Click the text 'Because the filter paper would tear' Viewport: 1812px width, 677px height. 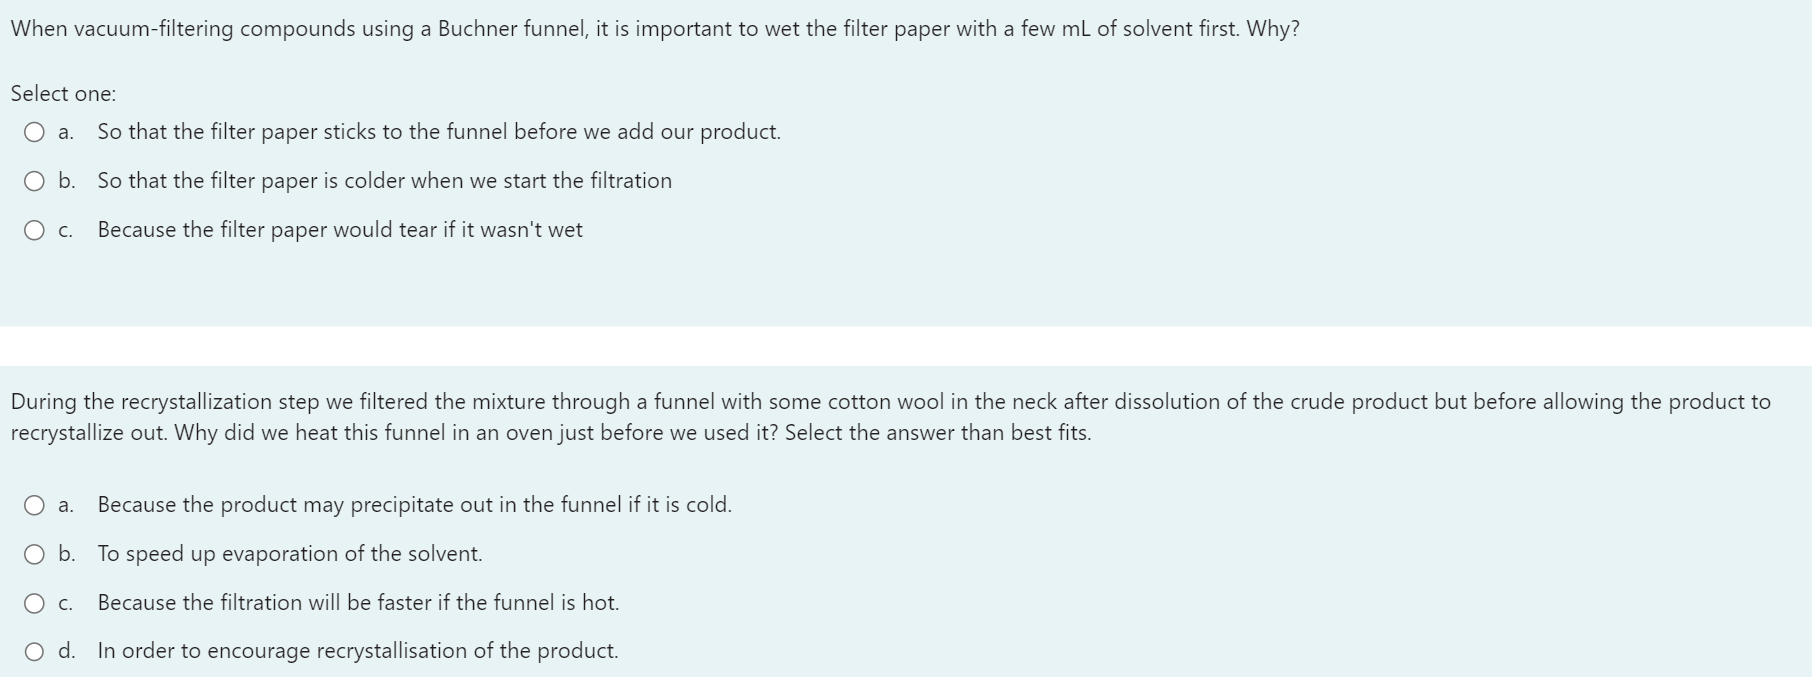pyautogui.click(x=338, y=229)
